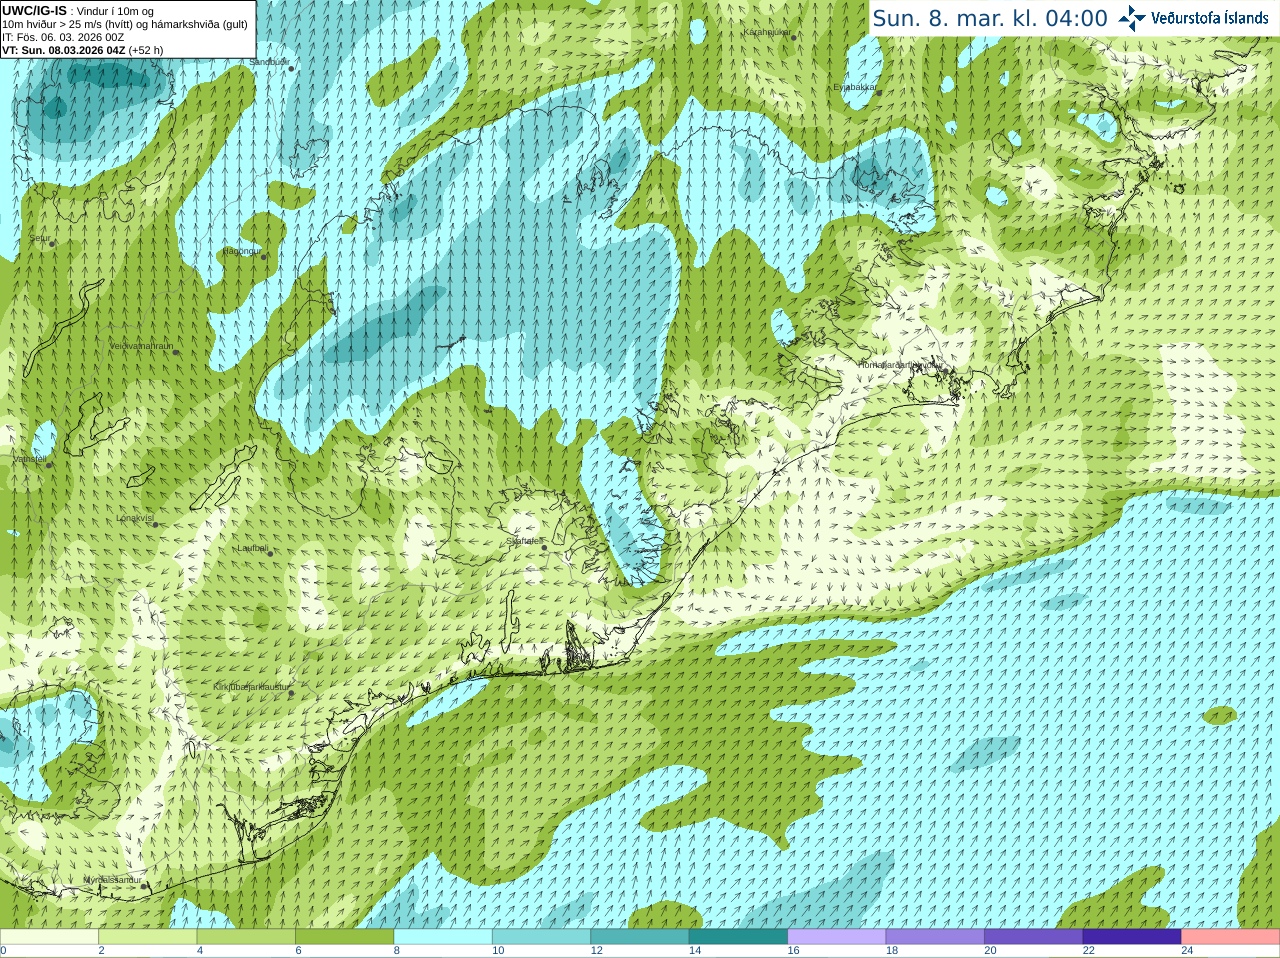Image resolution: width=1280 pixels, height=958 pixels.
Task: Click the 16–18 m/s lavender legend swatch
Action: pyautogui.click(x=837, y=937)
